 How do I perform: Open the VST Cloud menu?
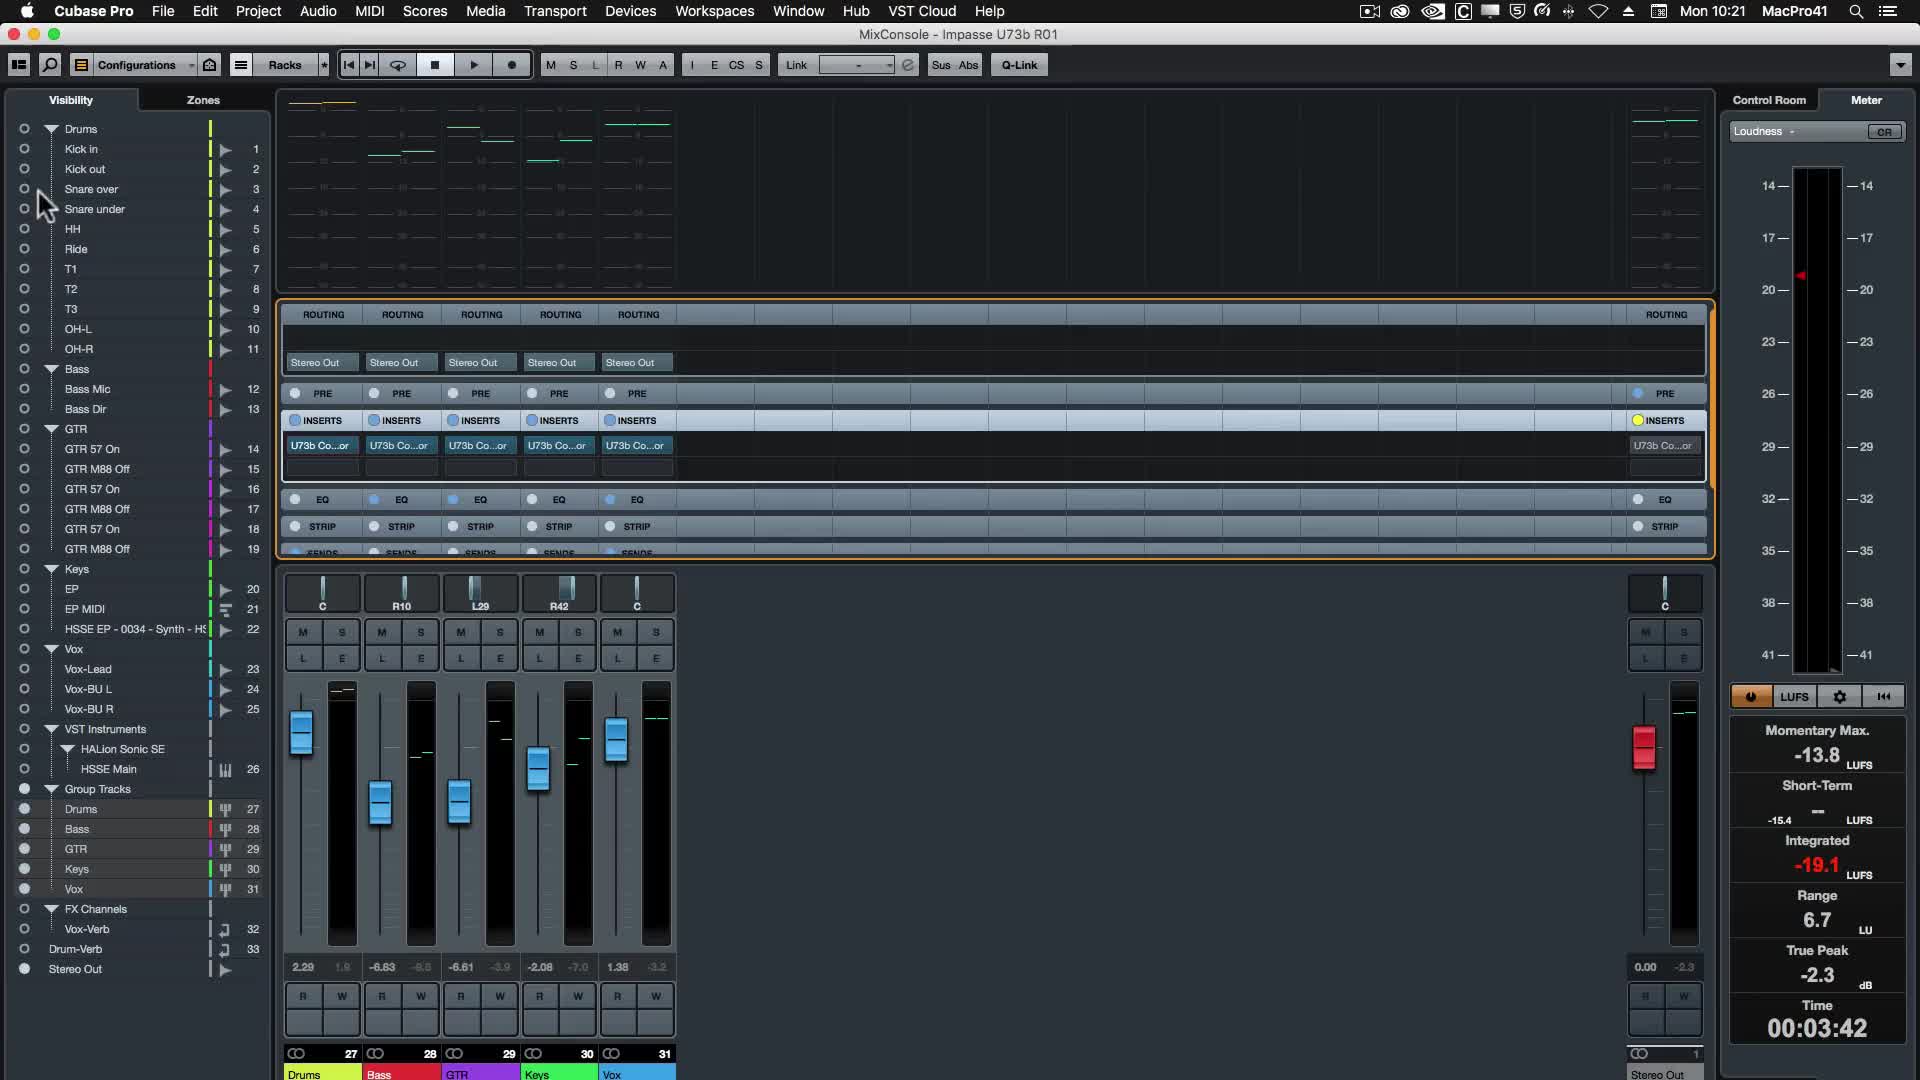pos(922,11)
